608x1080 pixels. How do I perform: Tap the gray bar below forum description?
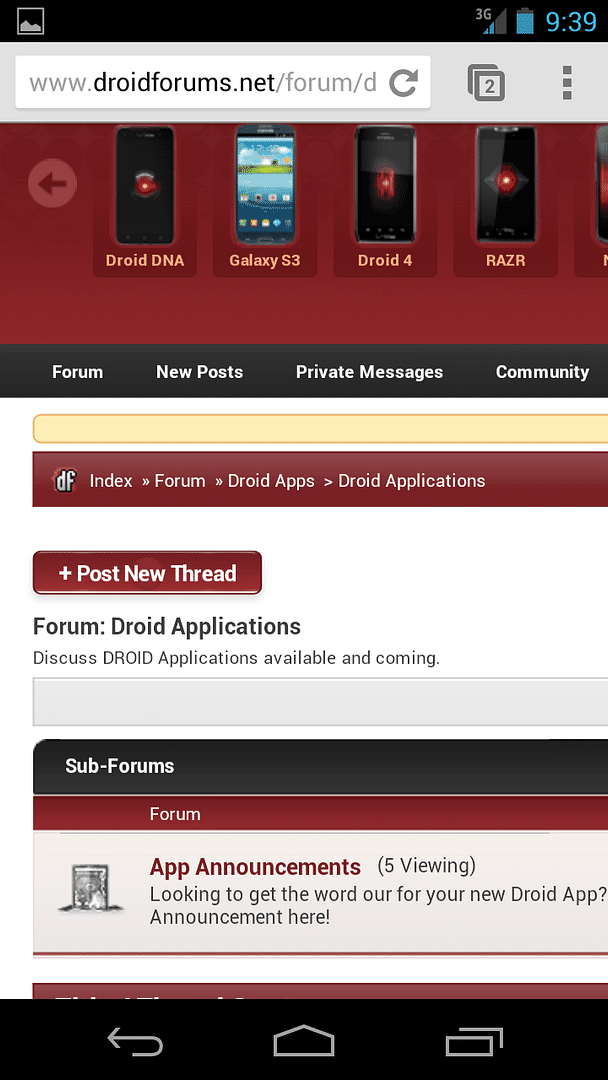[320, 701]
